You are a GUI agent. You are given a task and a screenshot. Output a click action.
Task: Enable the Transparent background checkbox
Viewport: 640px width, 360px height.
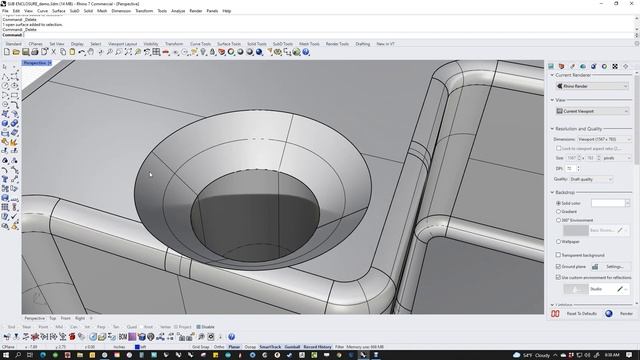tap(558, 255)
